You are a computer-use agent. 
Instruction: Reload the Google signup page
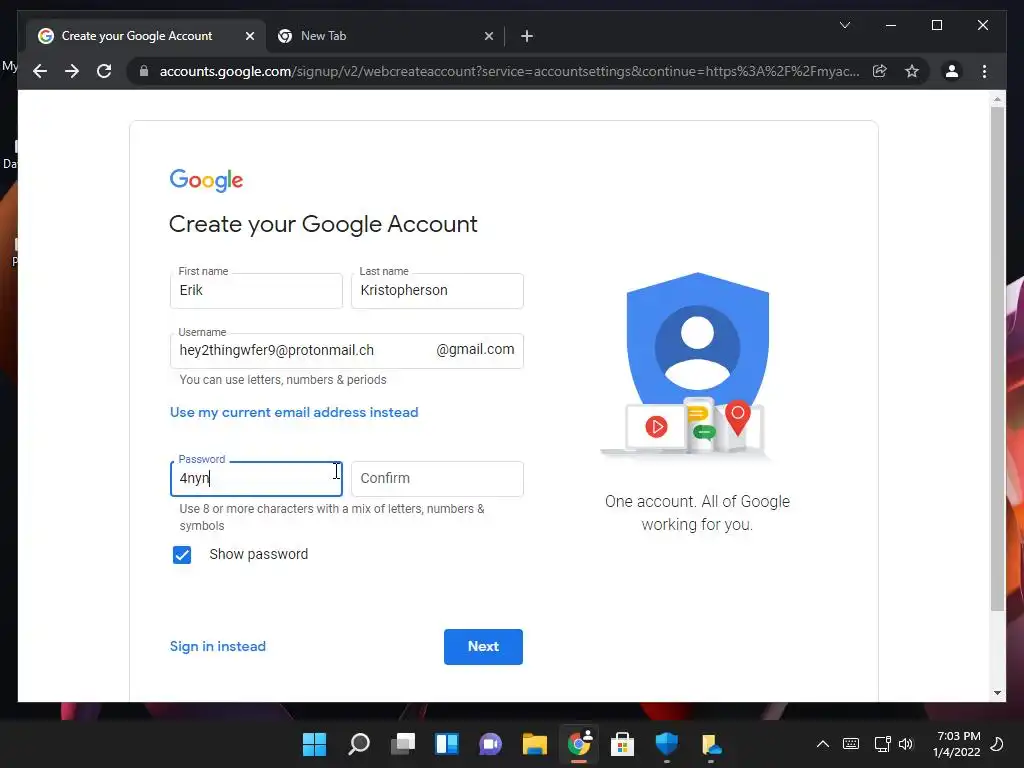(x=104, y=71)
